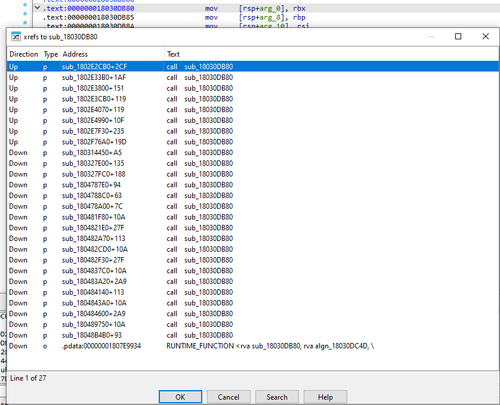Select xref row sub_180478A00+7C

coord(253,206)
